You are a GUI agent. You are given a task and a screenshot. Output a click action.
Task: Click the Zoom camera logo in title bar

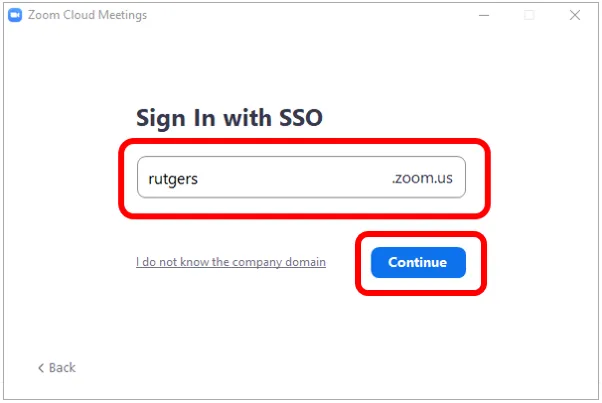[15, 15]
